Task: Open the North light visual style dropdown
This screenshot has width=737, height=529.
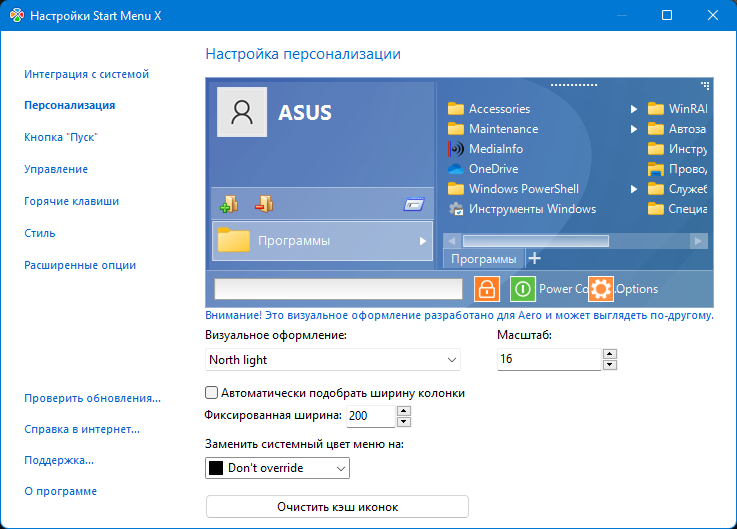Action: click(x=332, y=359)
